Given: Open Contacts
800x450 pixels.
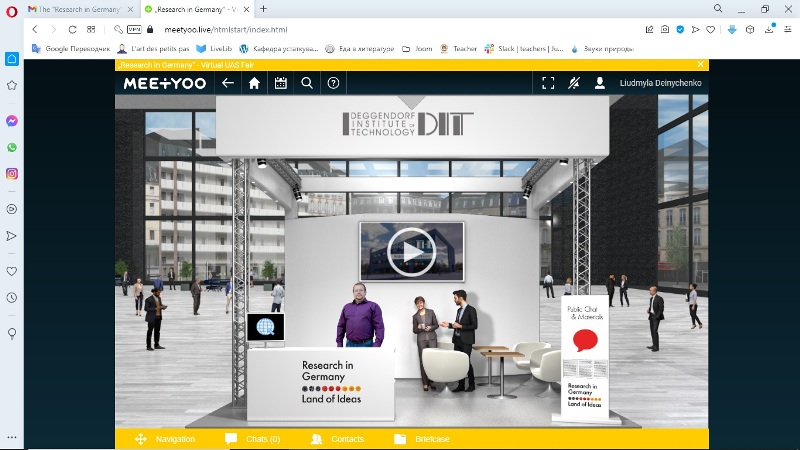Looking at the screenshot, I should (337, 439).
